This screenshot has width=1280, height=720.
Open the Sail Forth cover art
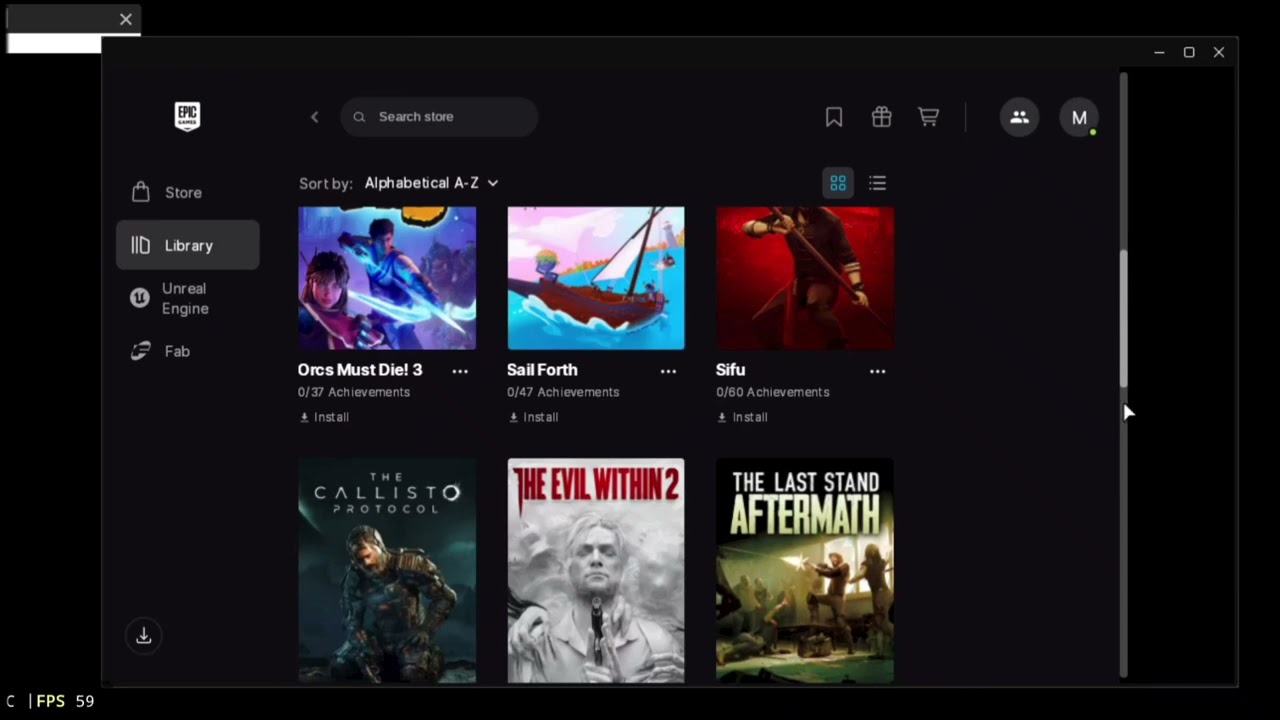click(x=596, y=278)
